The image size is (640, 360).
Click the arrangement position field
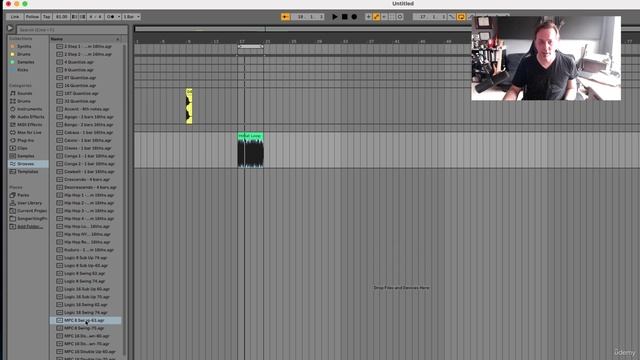click(x=308, y=17)
